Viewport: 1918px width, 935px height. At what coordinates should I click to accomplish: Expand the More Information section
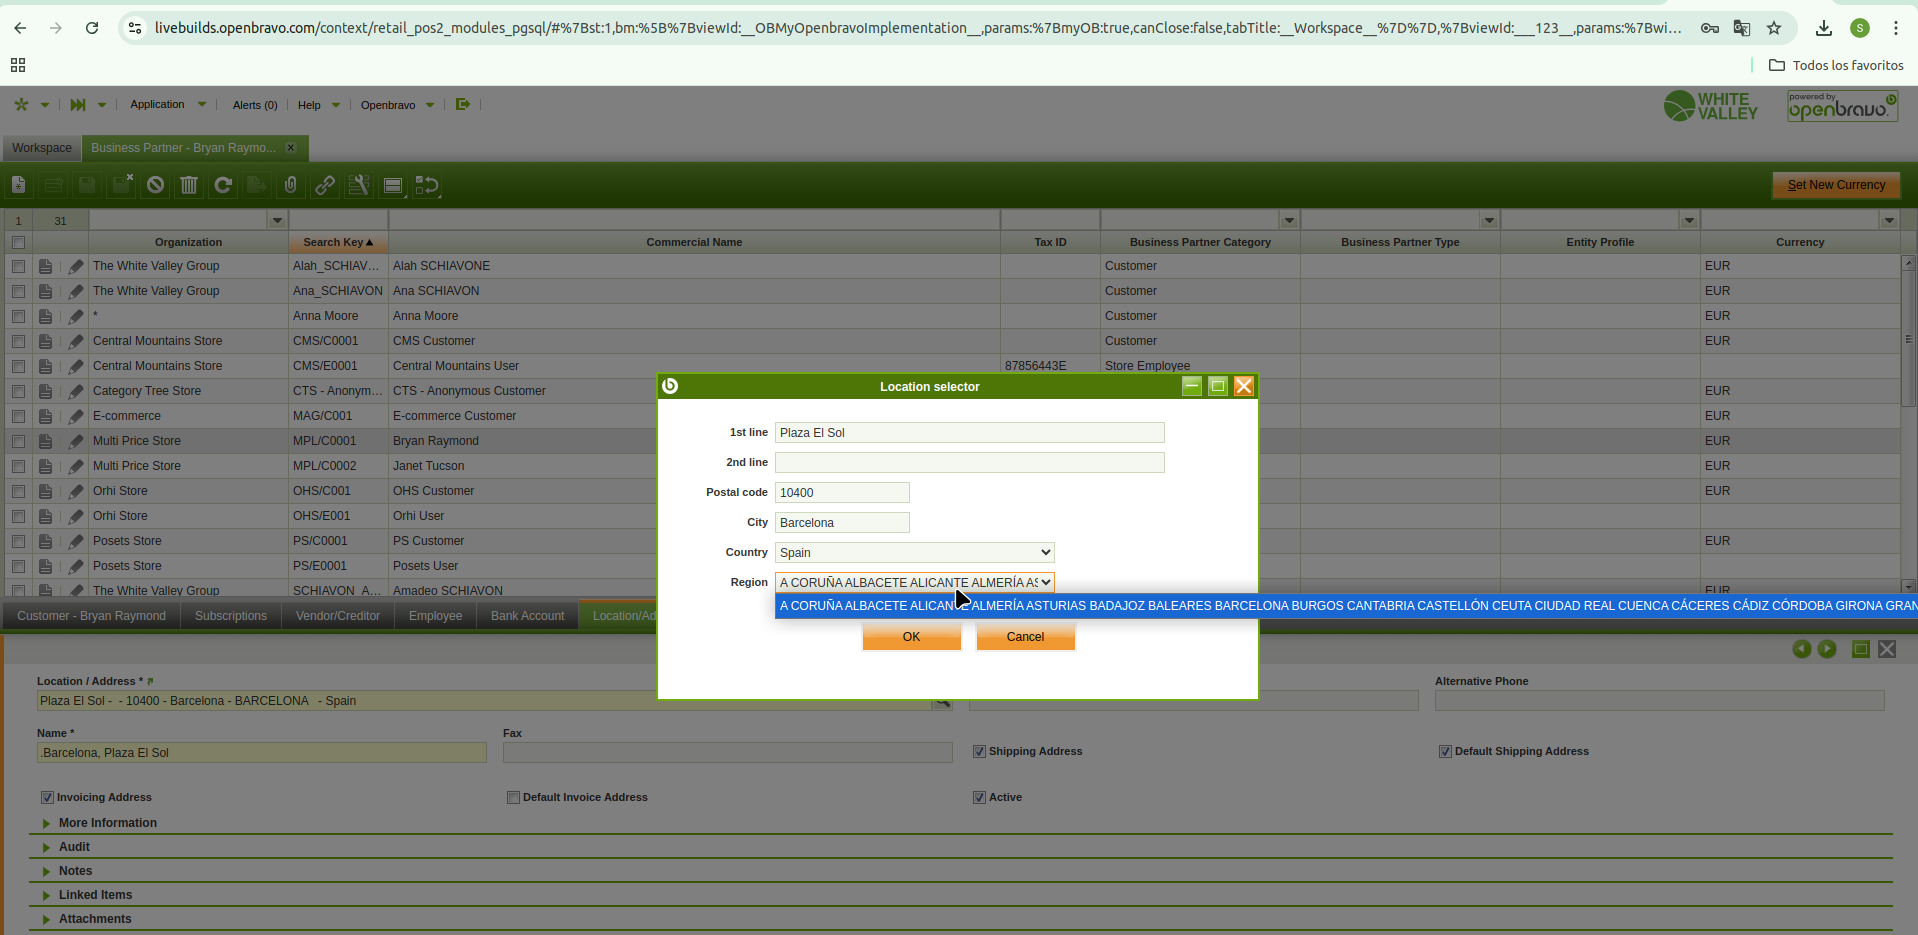[x=107, y=823]
